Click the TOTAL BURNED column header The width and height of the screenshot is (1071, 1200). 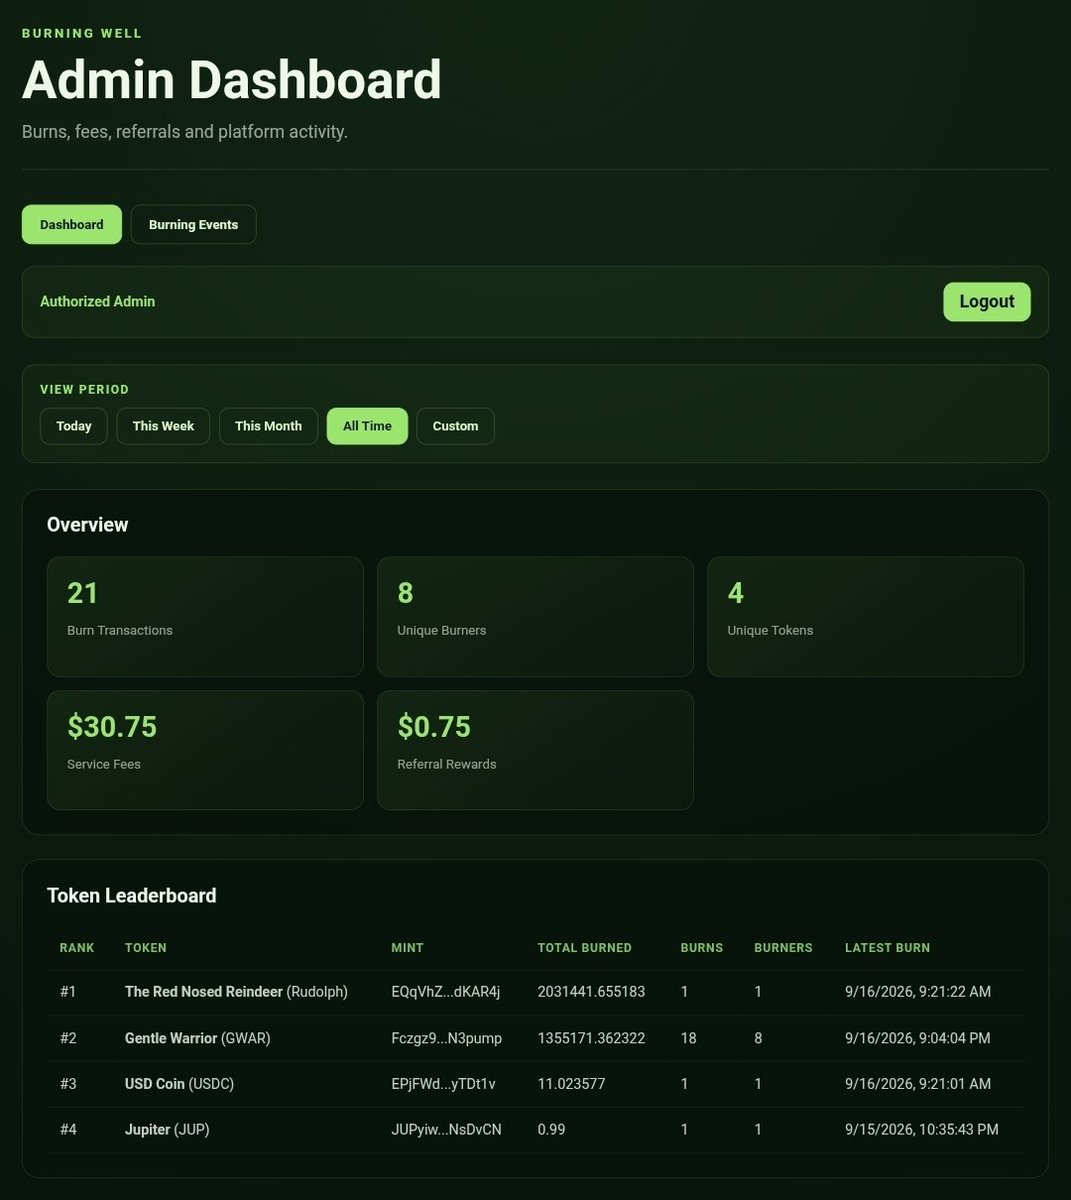point(585,948)
